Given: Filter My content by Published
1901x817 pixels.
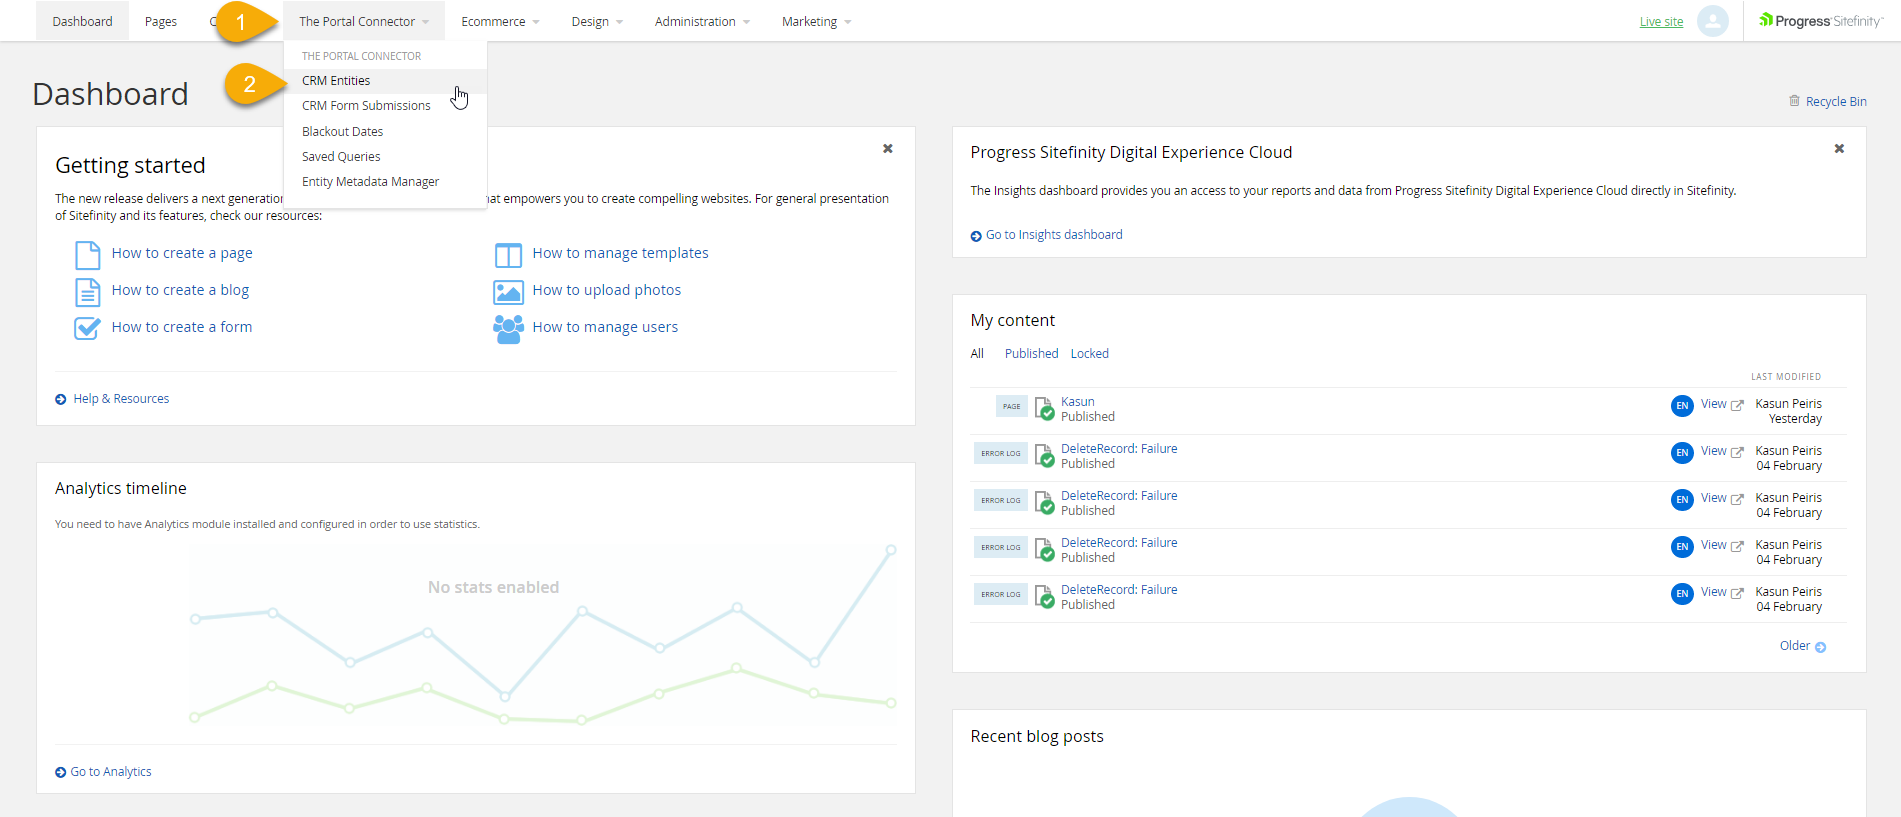Looking at the screenshot, I should (1031, 354).
